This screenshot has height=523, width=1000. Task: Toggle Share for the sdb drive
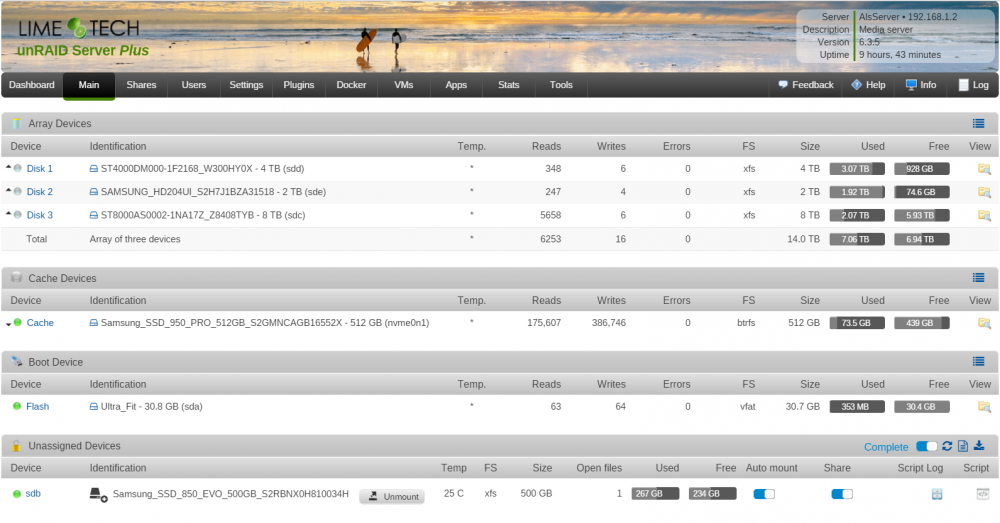tap(842, 494)
